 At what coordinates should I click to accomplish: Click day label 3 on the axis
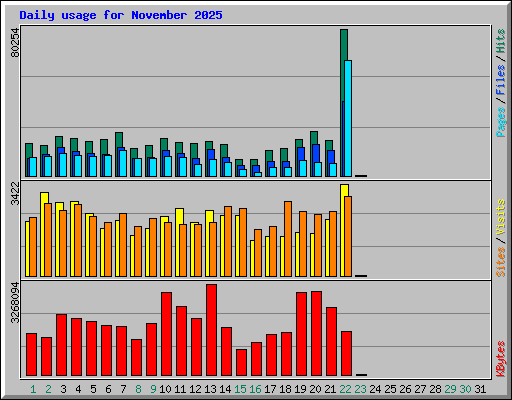(63, 389)
